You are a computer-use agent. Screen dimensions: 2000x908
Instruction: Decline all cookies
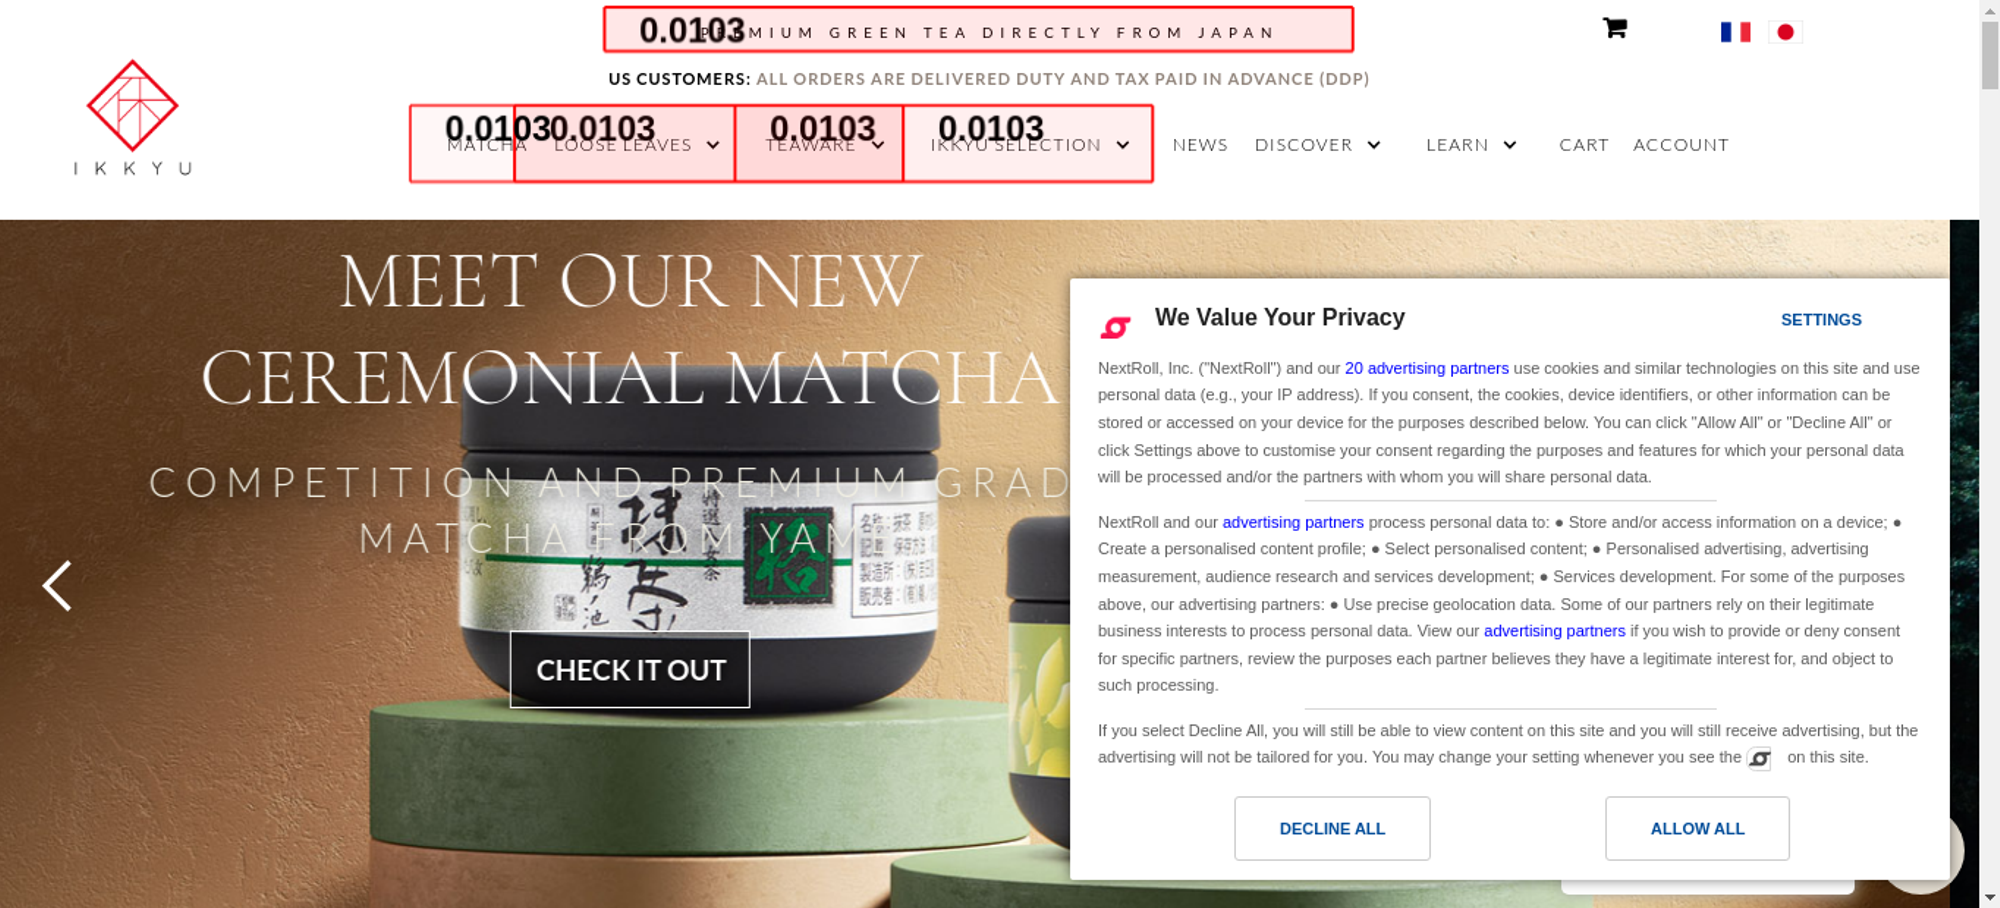(1332, 828)
